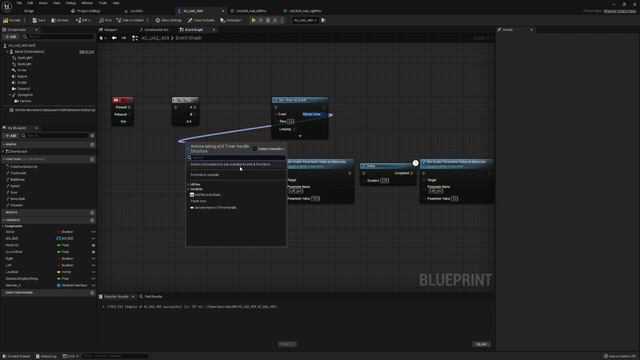Click the Add button in My Blueprint panel
Image resolution: width=640 pixels, height=360 pixels.
(11, 136)
